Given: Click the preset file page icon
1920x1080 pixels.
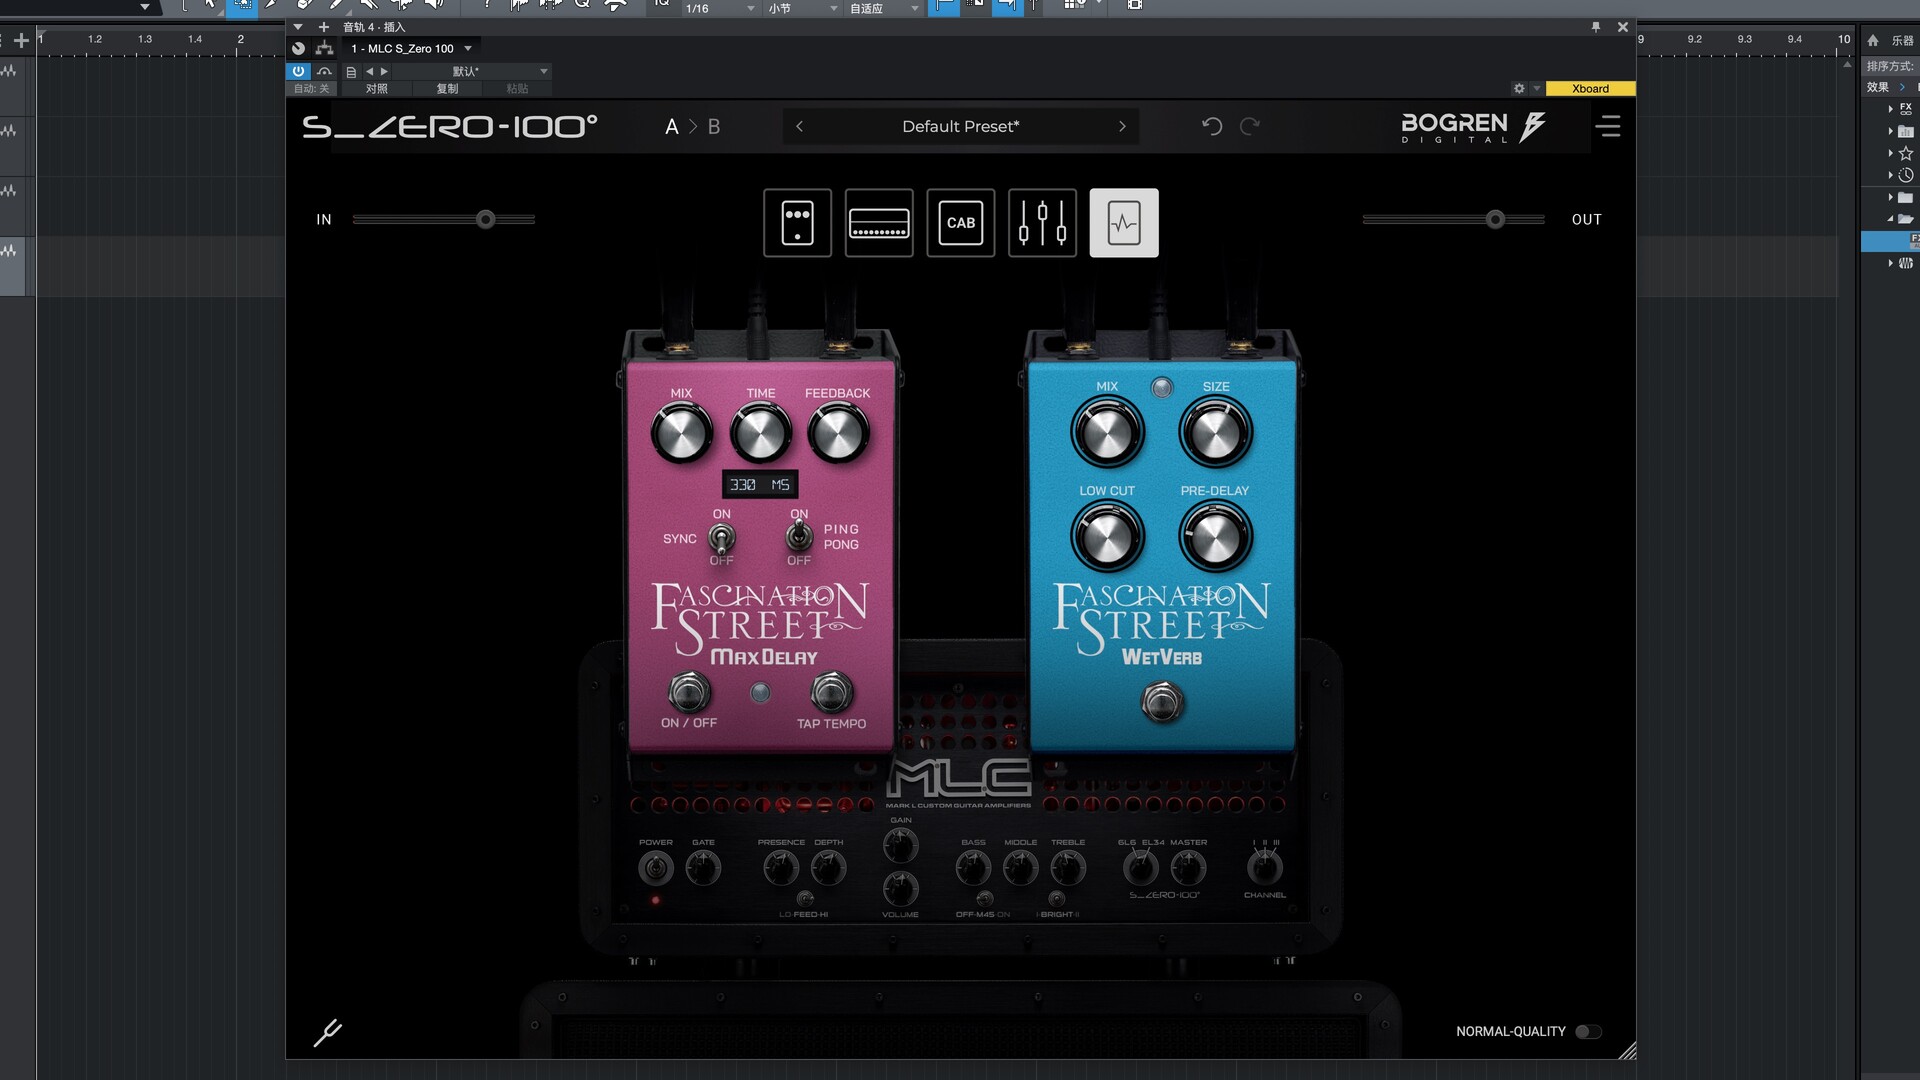Looking at the screenshot, I should [x=351, y=72].
